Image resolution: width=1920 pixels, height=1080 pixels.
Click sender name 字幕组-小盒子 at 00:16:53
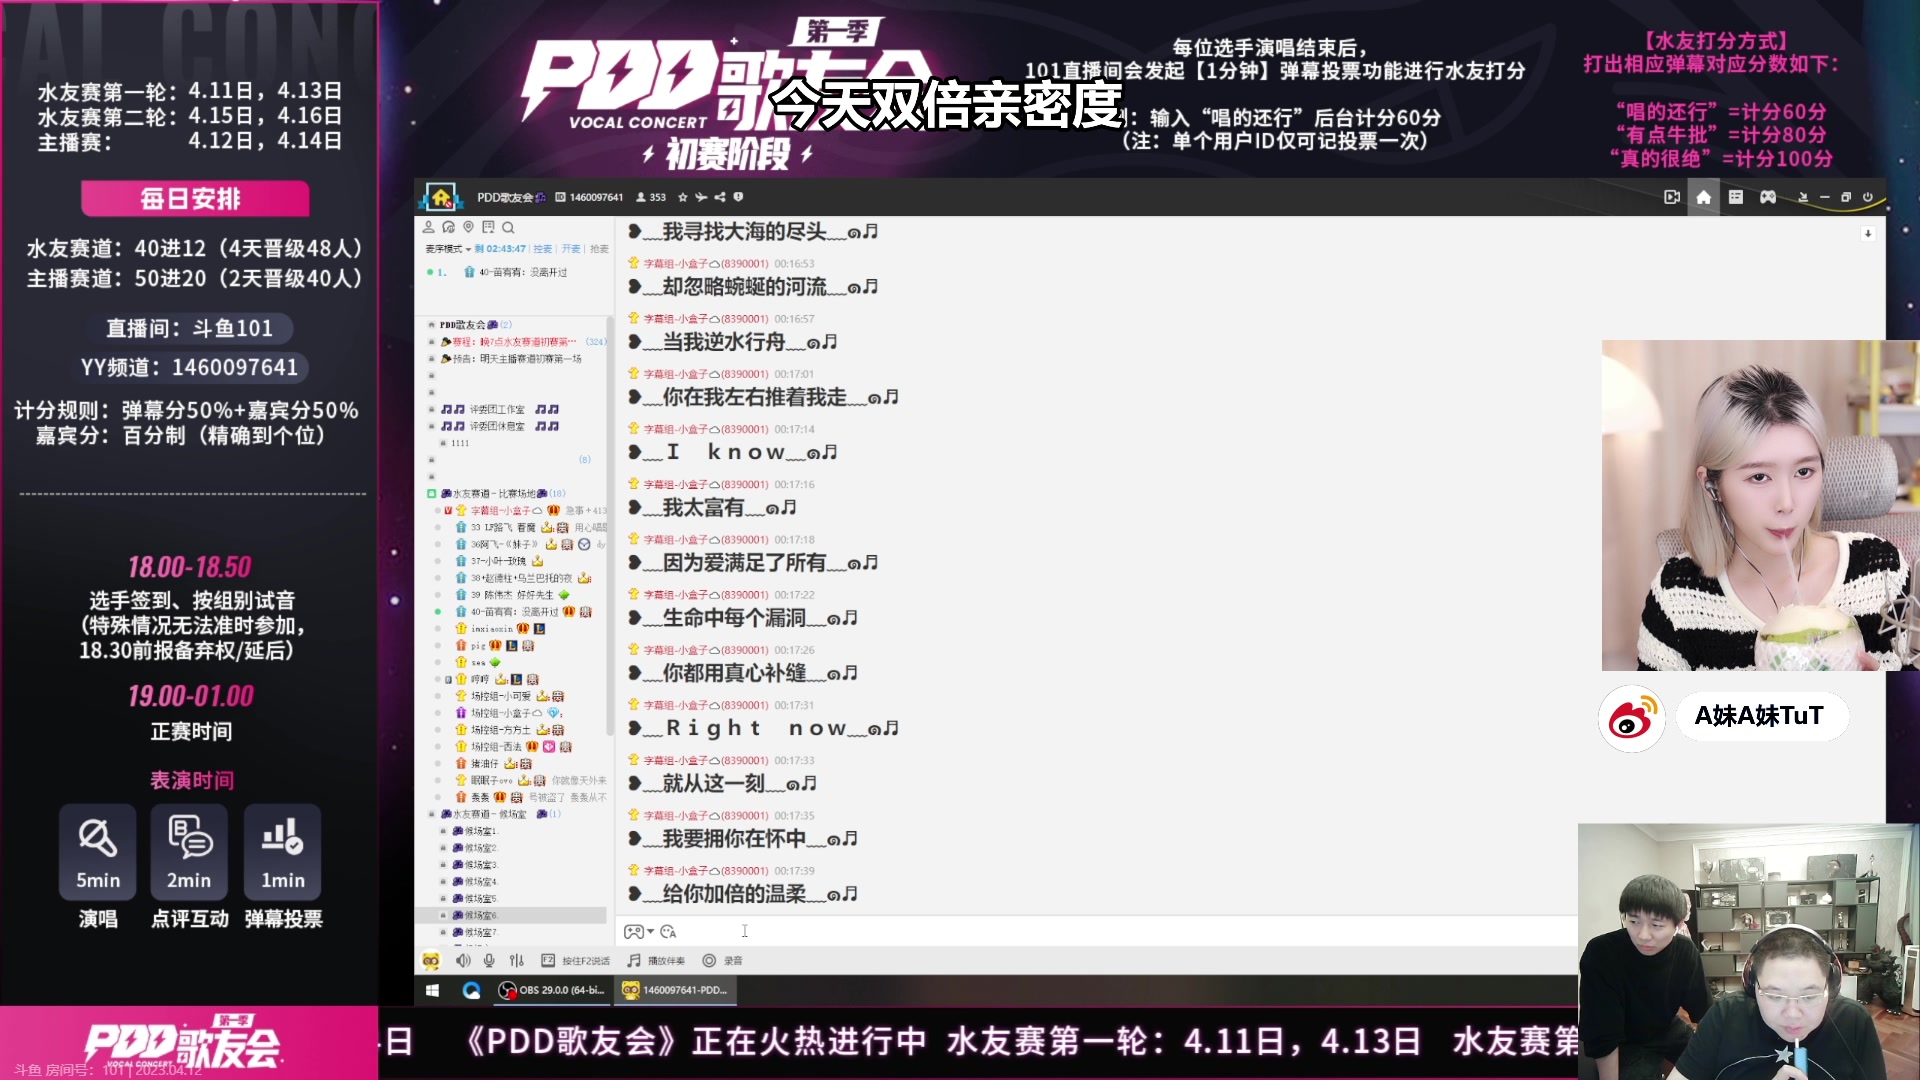tap(675, 264)
